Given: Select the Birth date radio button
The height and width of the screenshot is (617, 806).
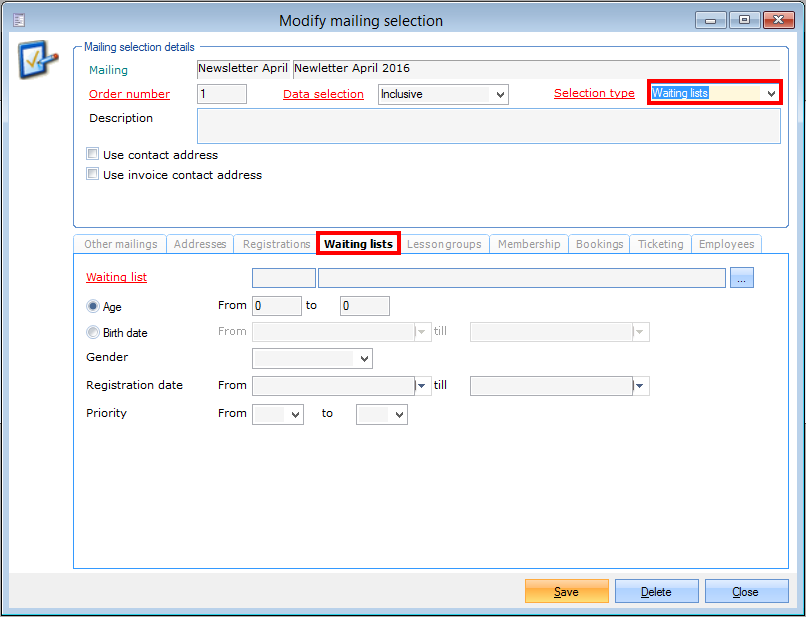Looking at the screenshot, I should click(93, 333).
